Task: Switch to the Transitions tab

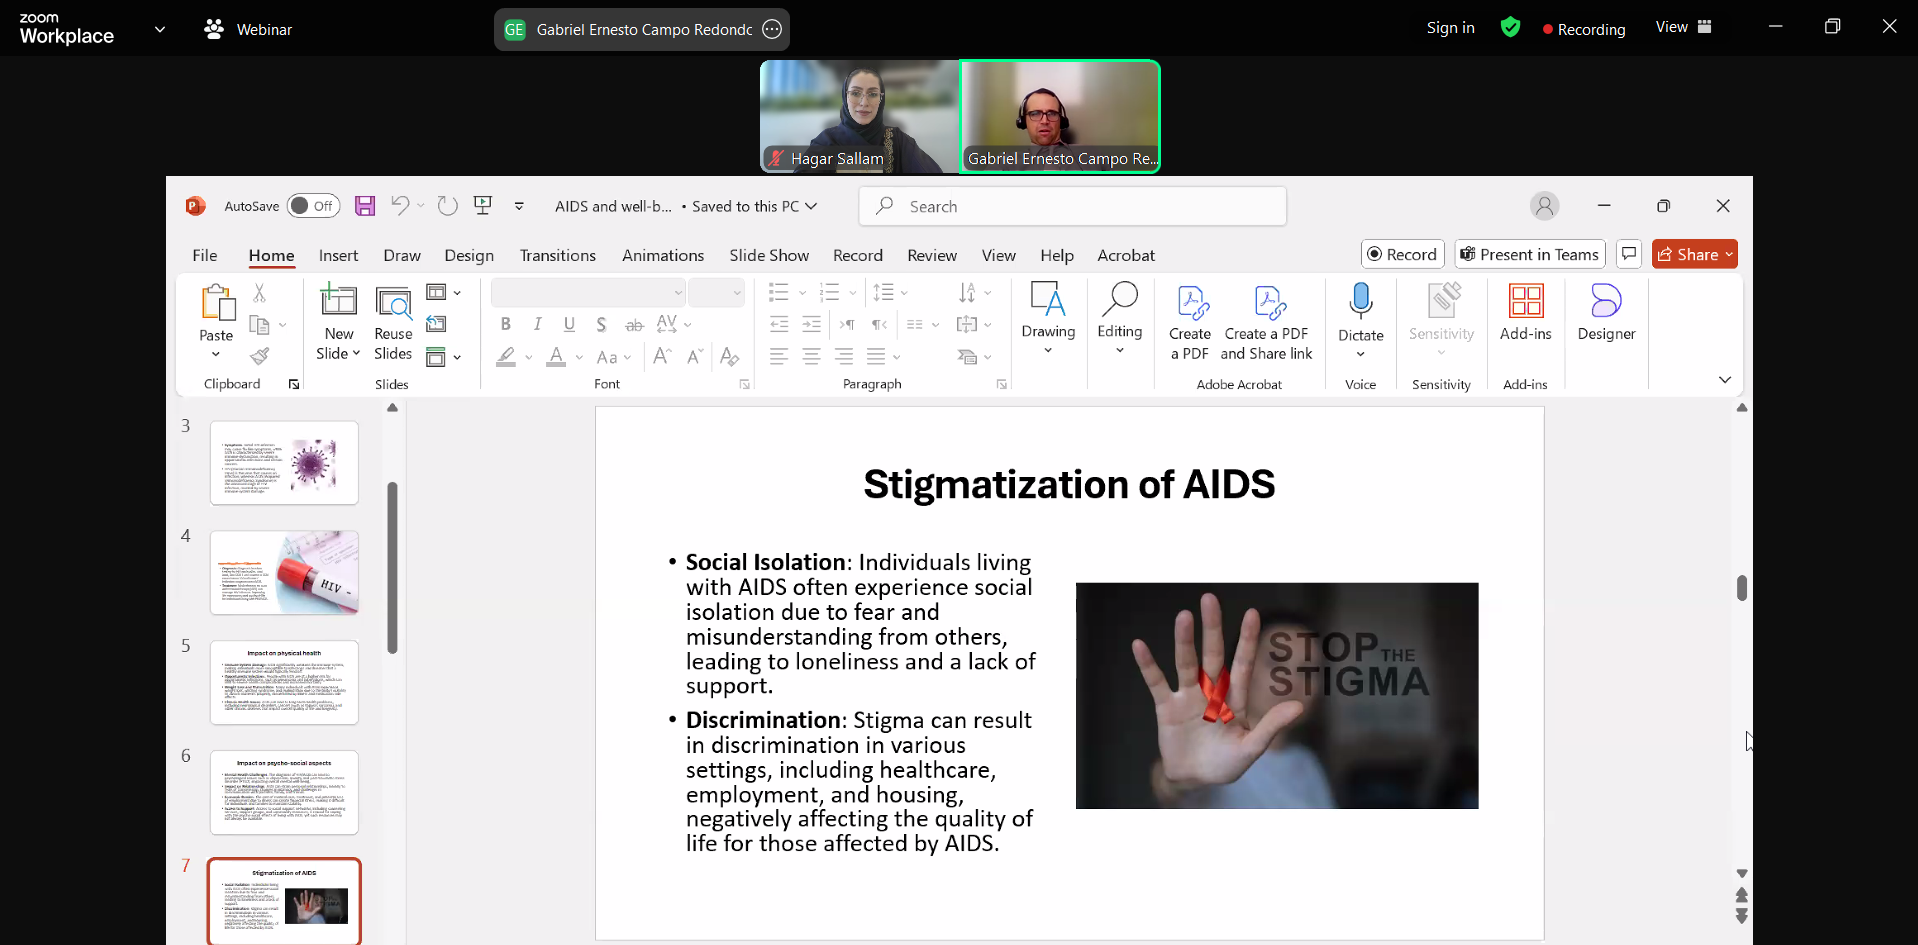Action: 557,255
